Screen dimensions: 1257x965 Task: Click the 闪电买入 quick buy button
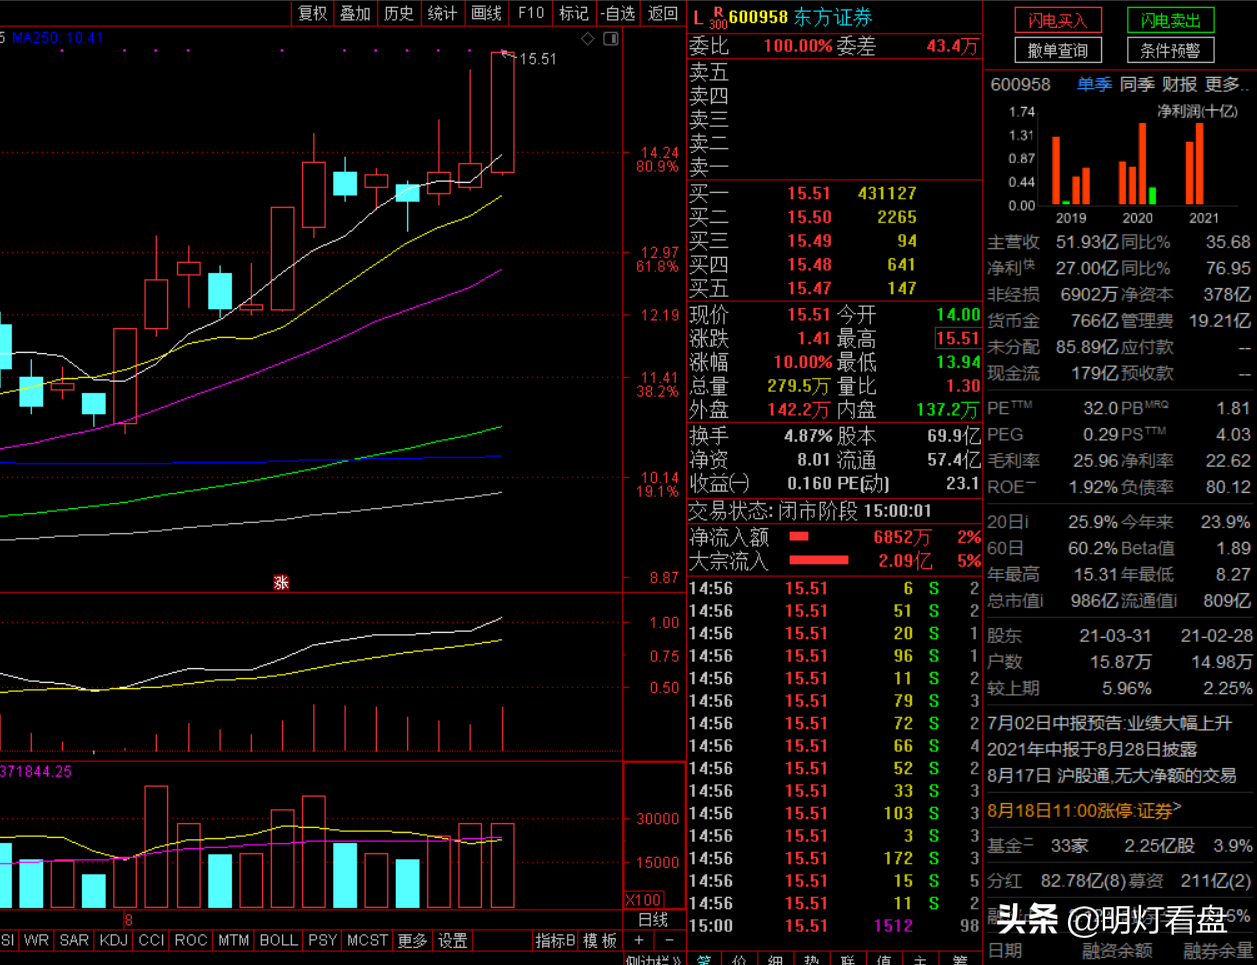tap(1058, 20)
